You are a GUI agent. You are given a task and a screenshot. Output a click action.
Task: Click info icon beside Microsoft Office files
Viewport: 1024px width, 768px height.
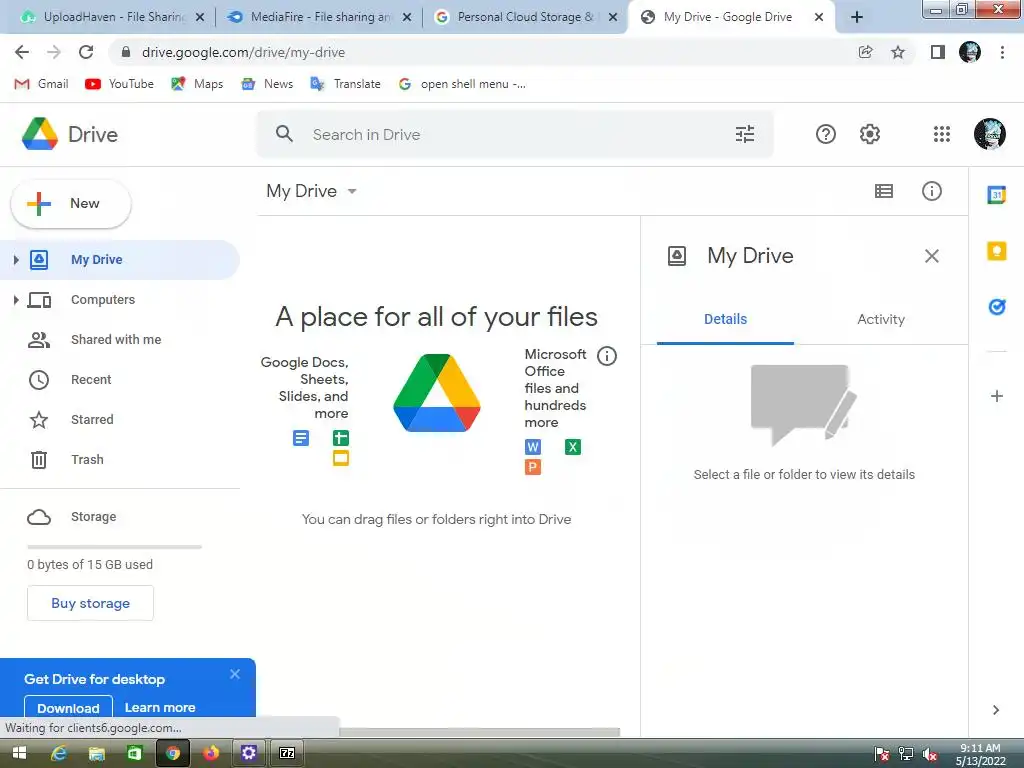click(x=607, y=356)
